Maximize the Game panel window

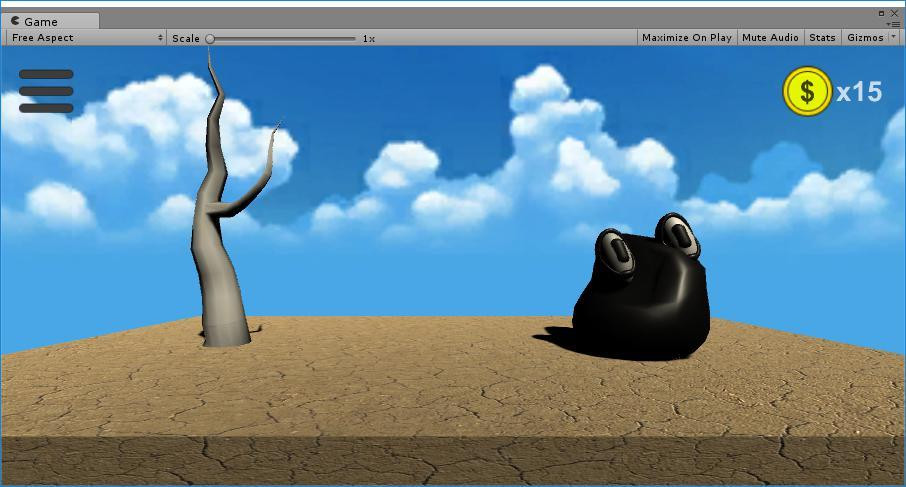(882, 13)
